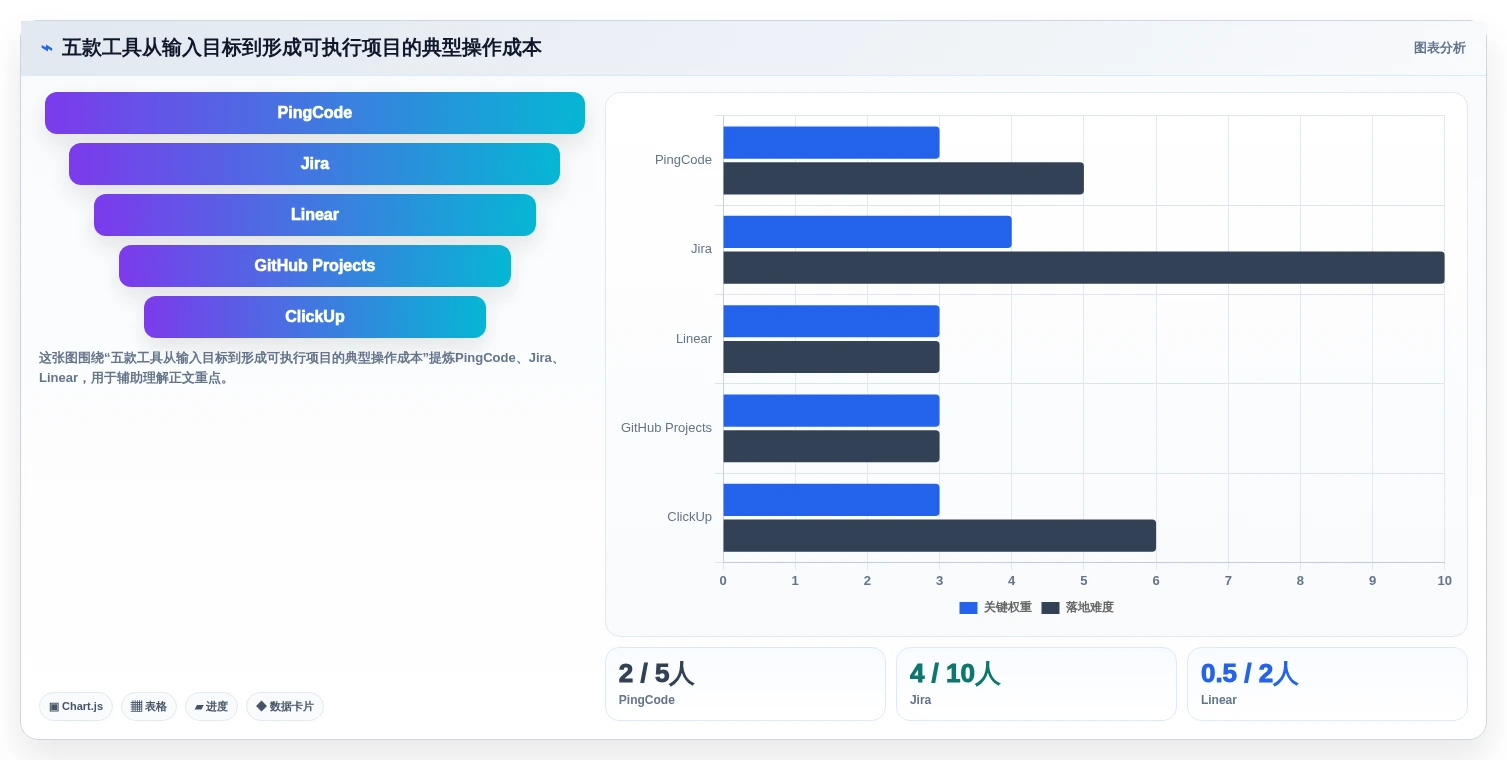Click the 数据卡片 tag chip
1507x760 pixels.
[285, 706]
